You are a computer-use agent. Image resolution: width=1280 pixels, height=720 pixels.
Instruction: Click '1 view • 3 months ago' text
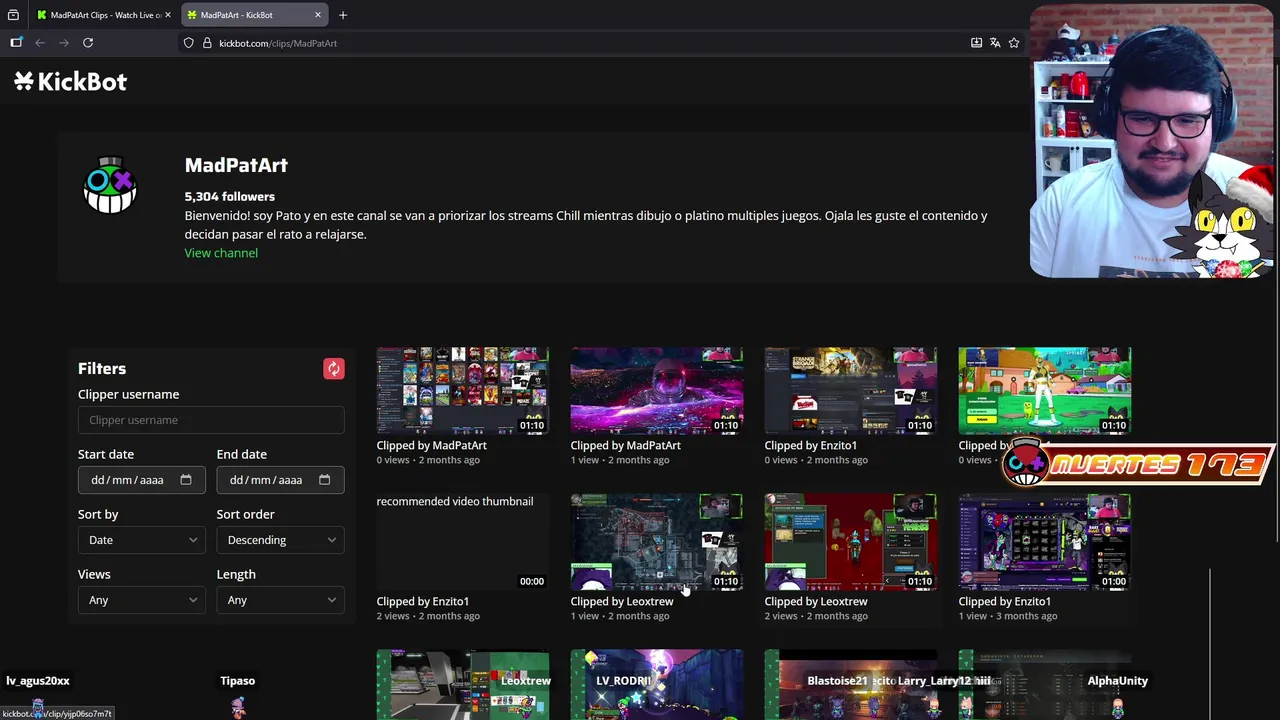click(1007, 616)
